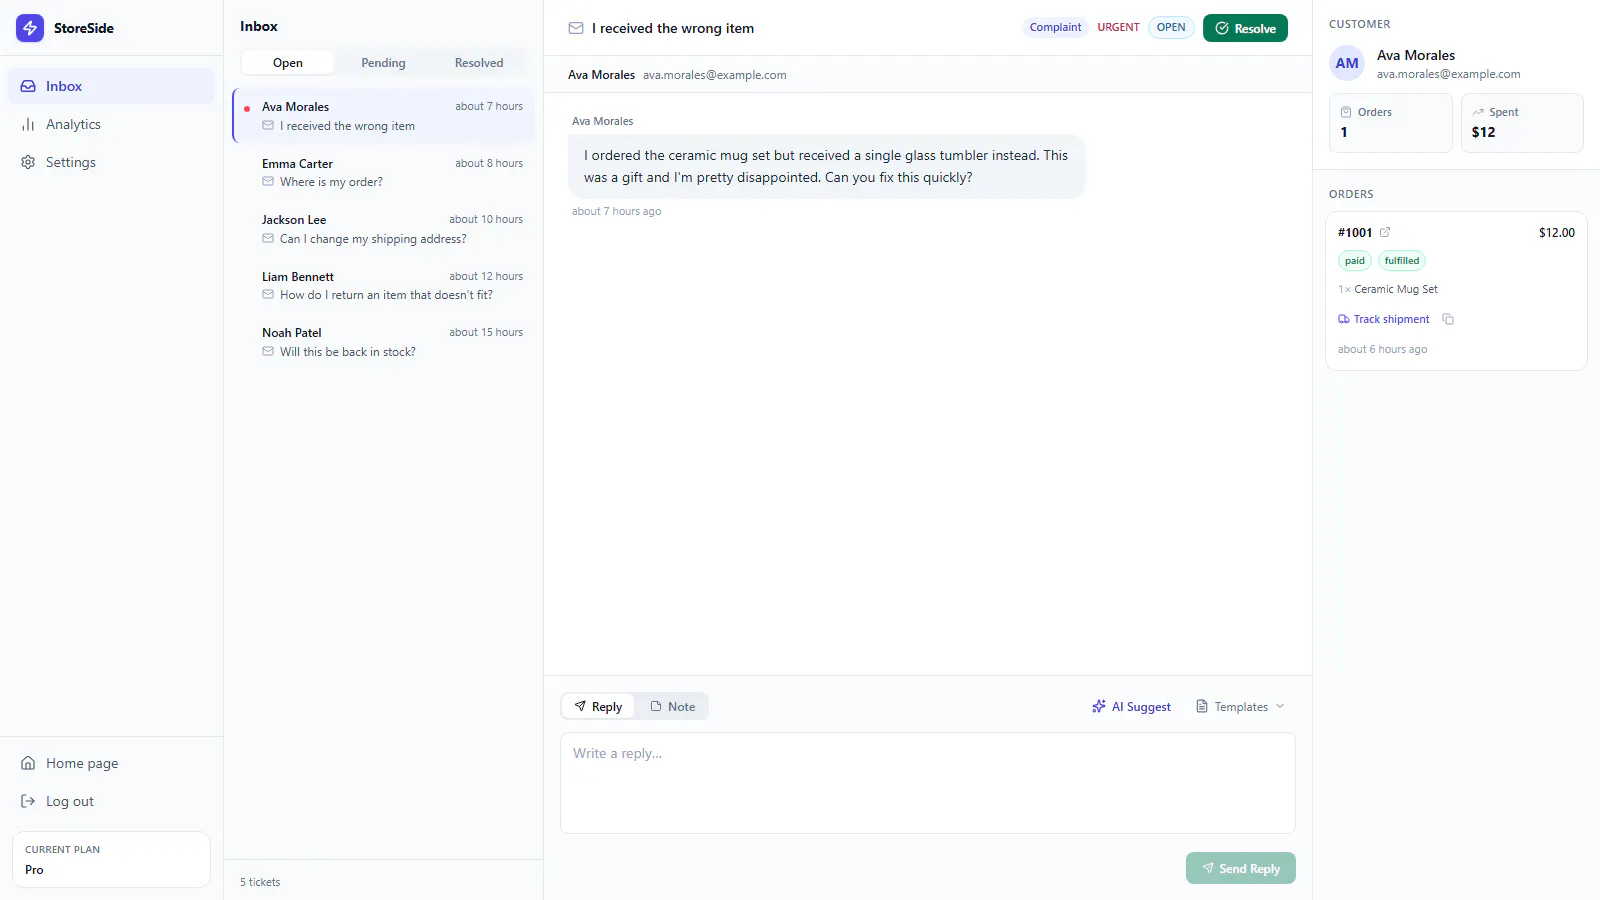Click the paid status badge
Viewport: 1600px width, 900px height.
pyautogui.click(x=1355, y=261)
